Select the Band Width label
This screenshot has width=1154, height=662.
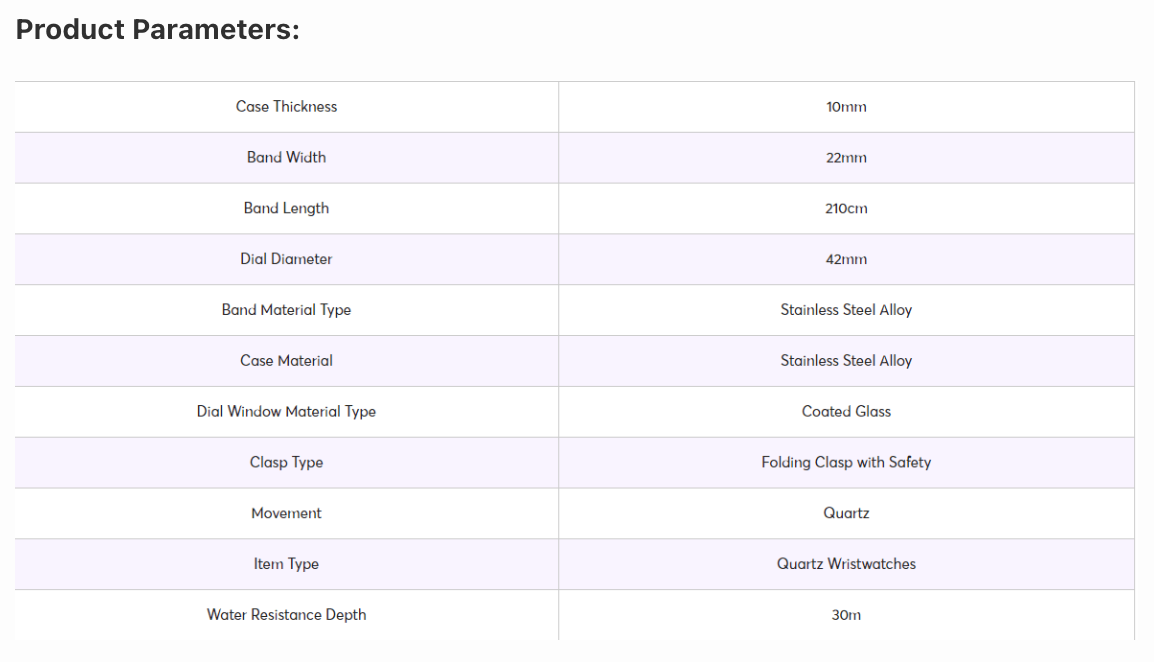pyautogui.click(x=286, y=158)
